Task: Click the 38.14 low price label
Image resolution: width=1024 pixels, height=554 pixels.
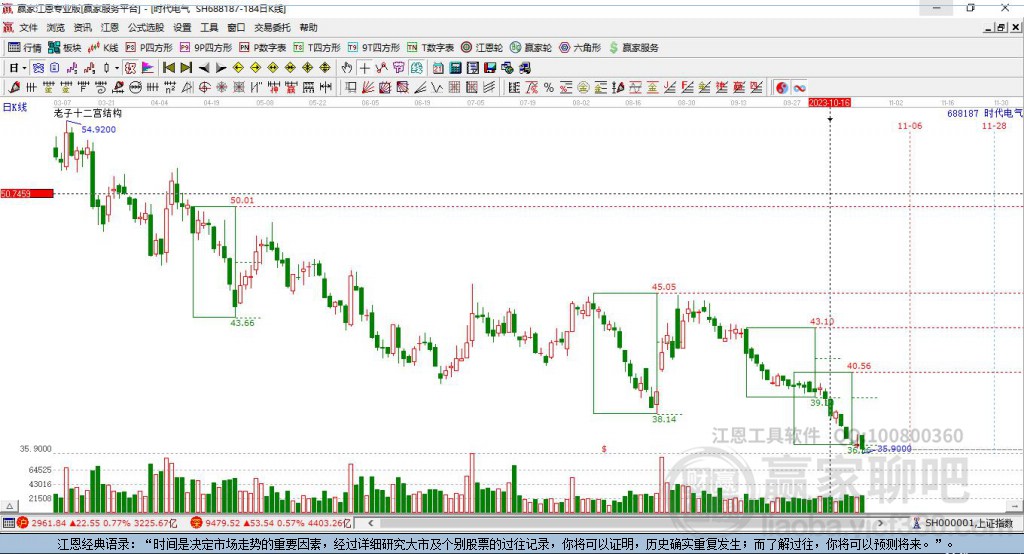Action: coord(664,419)
